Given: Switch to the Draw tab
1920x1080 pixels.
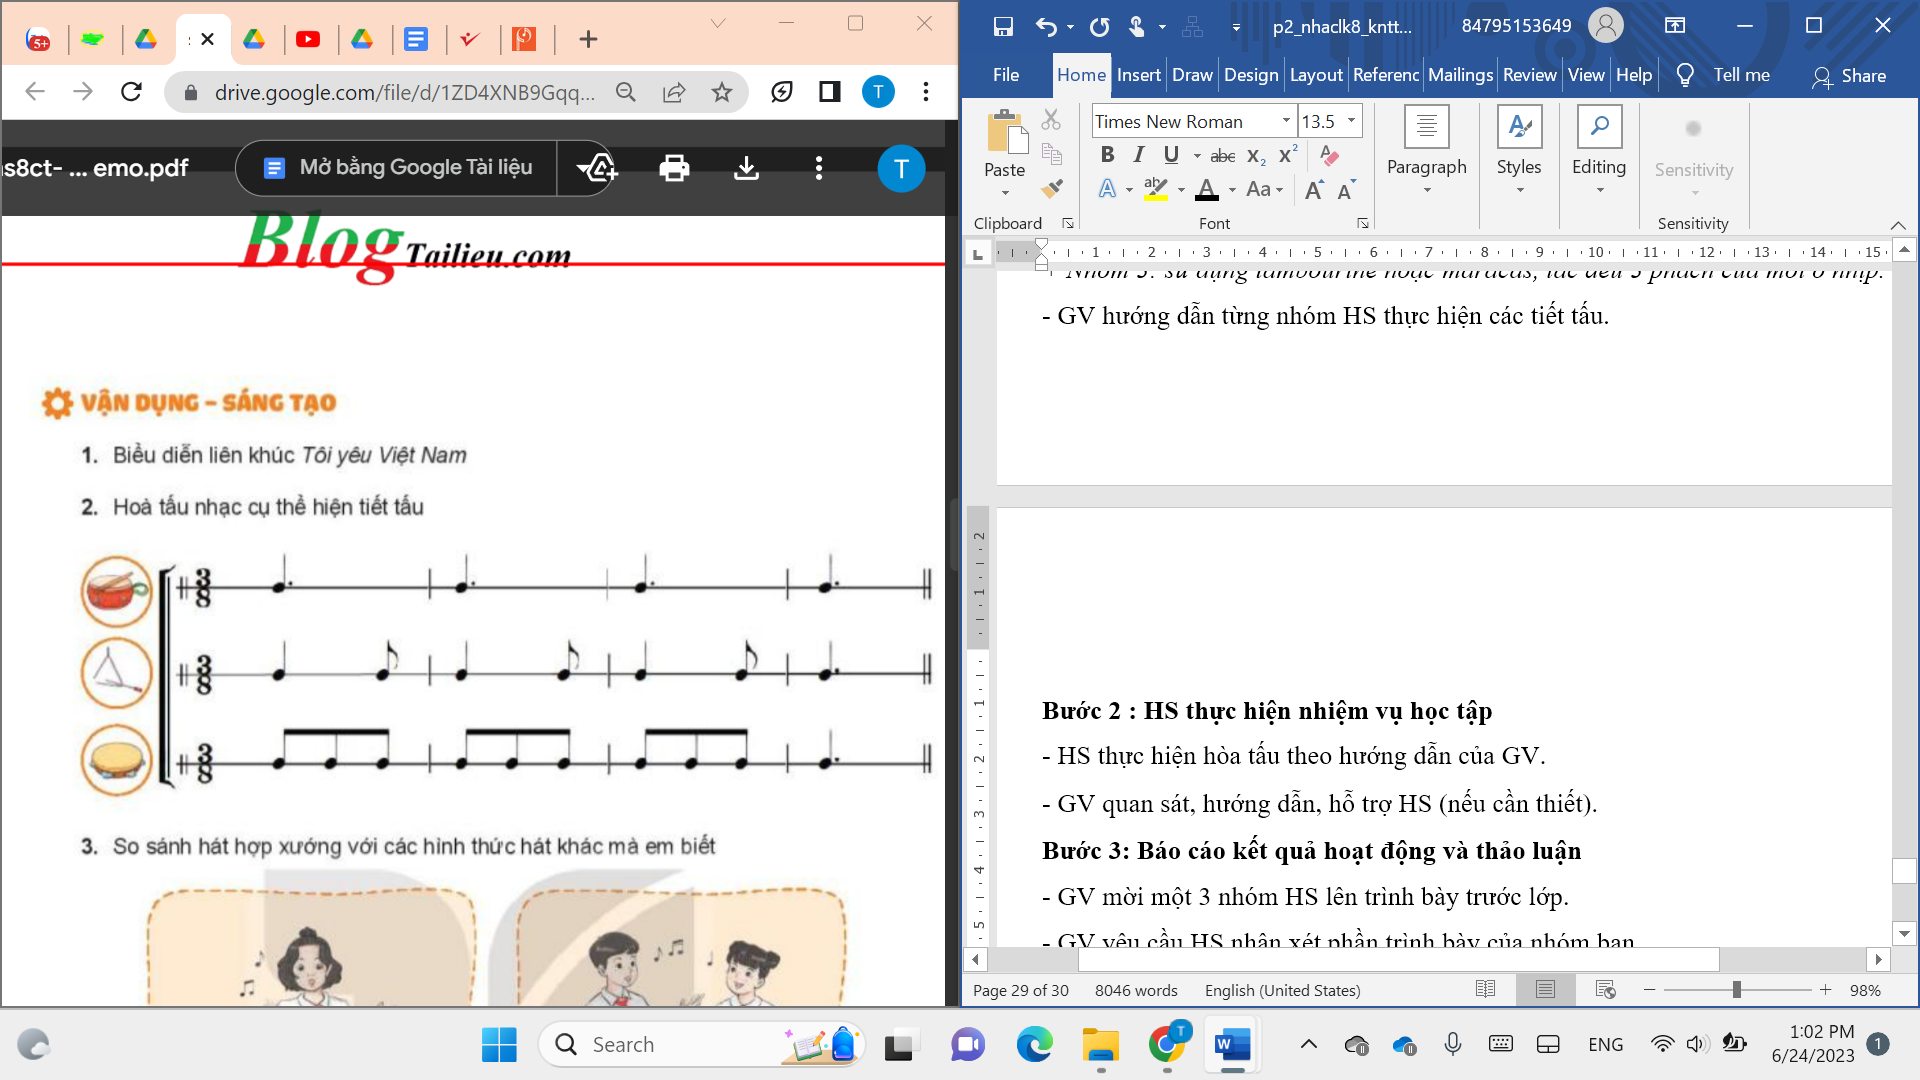Looking at the screenshot, I should pyautogui.click(x=1192, y=75).
